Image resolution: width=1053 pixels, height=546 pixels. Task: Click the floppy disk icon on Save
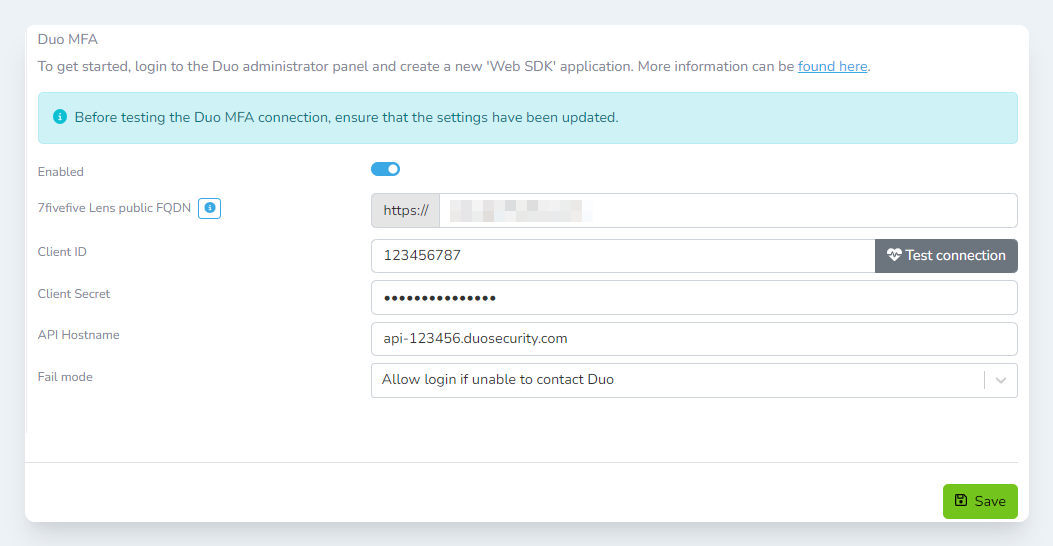(x=961, y=500)
